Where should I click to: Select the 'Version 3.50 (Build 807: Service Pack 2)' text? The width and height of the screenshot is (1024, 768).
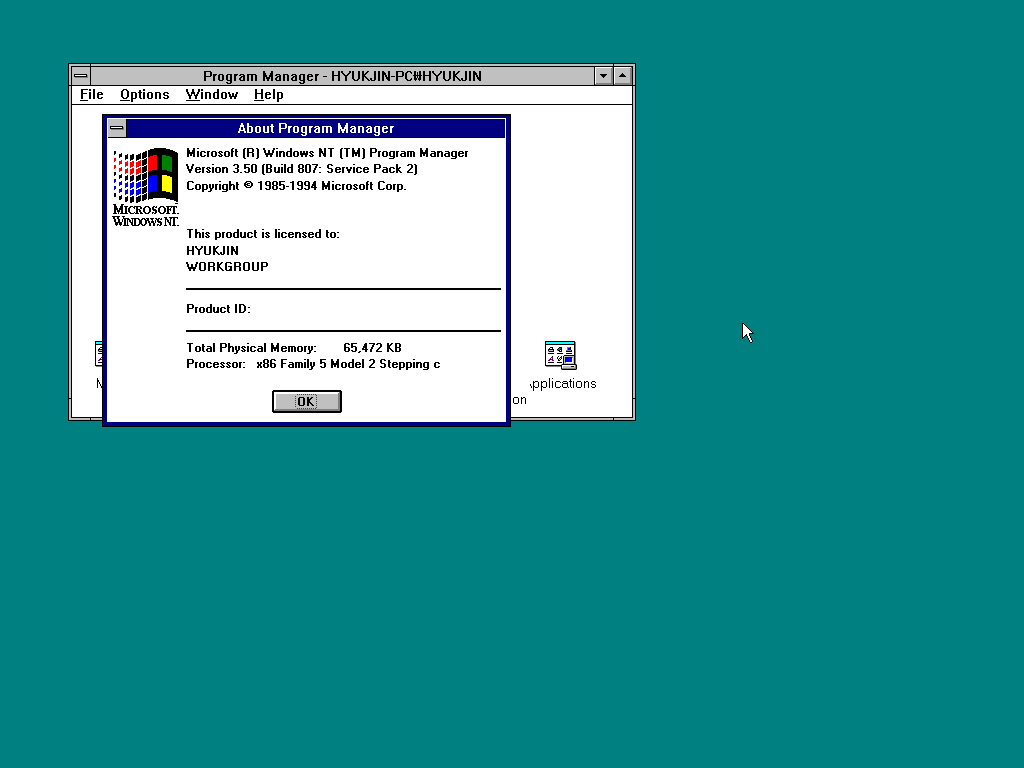click(302, 169)
